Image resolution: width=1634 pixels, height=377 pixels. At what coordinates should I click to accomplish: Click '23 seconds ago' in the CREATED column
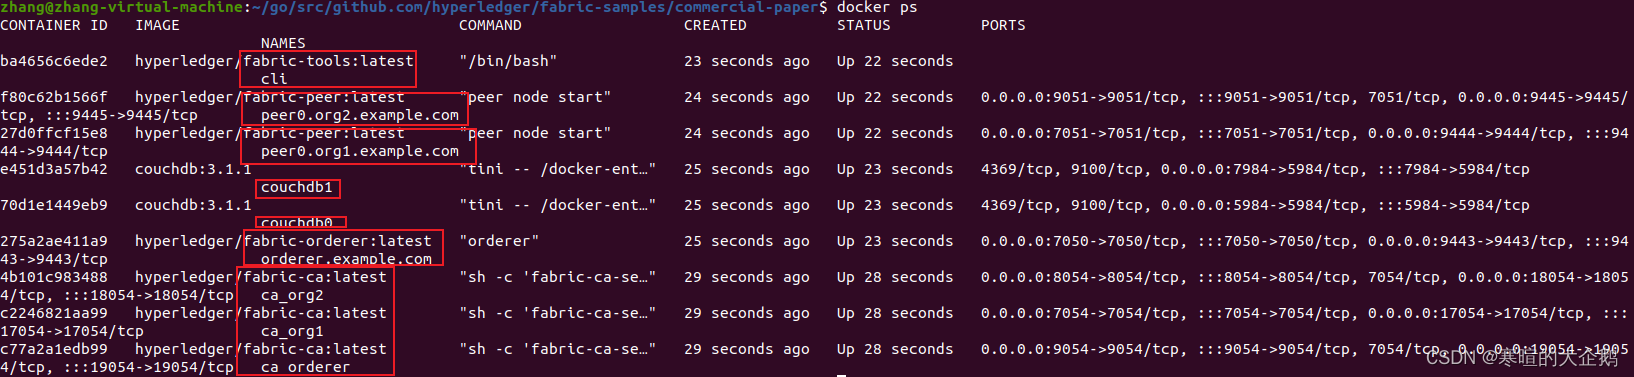pos(747,61)
